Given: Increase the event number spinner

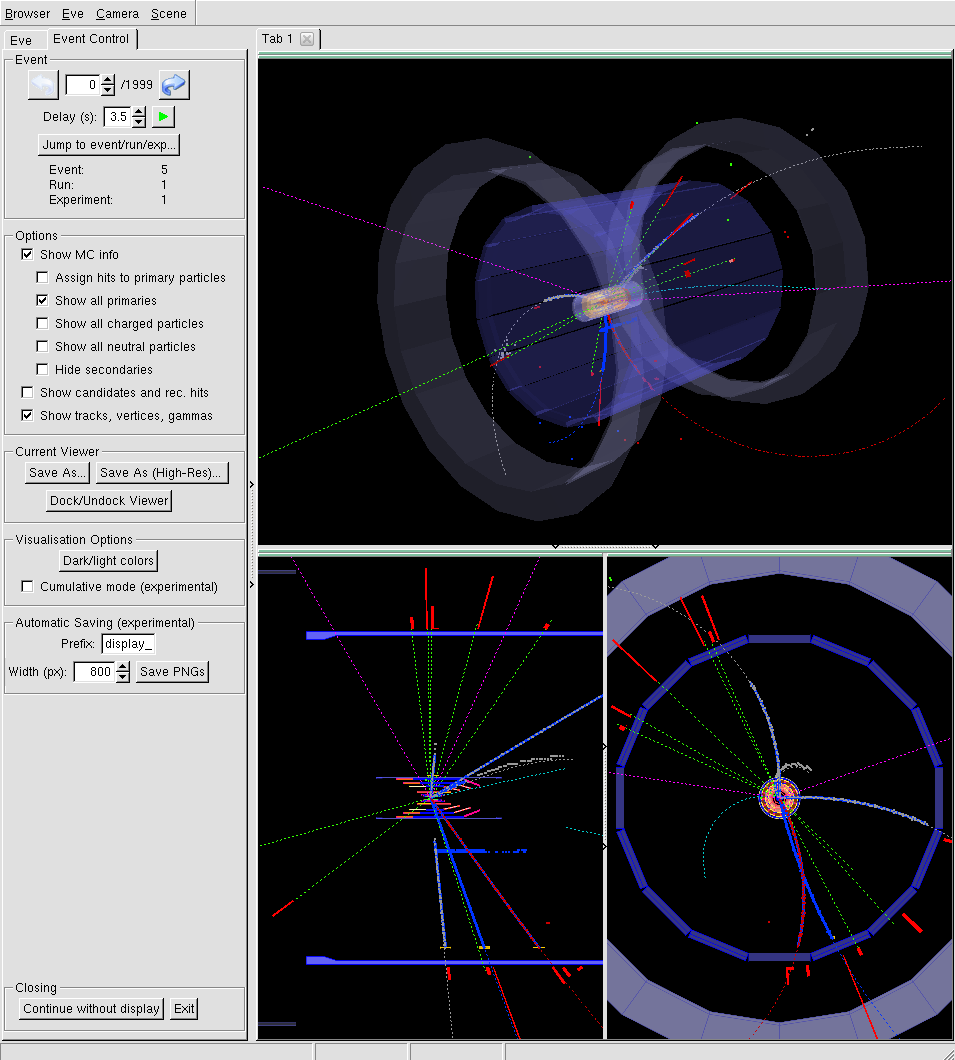Looking at the screenshot, I should [x=109, y=80].
